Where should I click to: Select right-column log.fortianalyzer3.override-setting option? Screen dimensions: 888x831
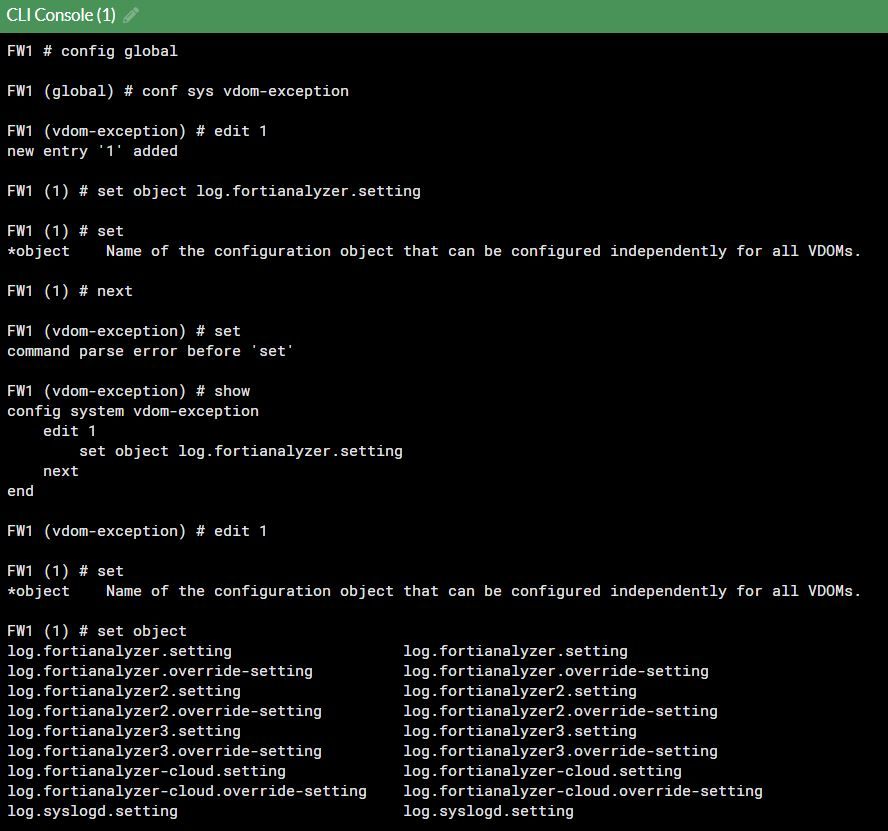(x=560, y=751)
